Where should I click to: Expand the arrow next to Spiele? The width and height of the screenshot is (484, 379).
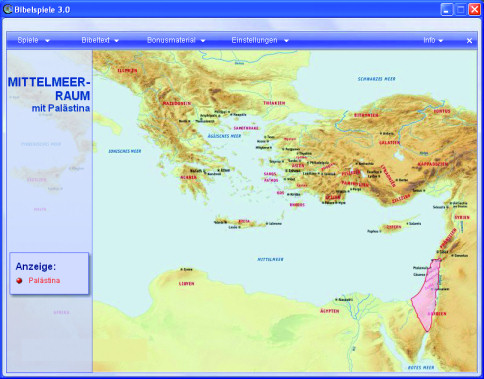click(x=47, y=41)
